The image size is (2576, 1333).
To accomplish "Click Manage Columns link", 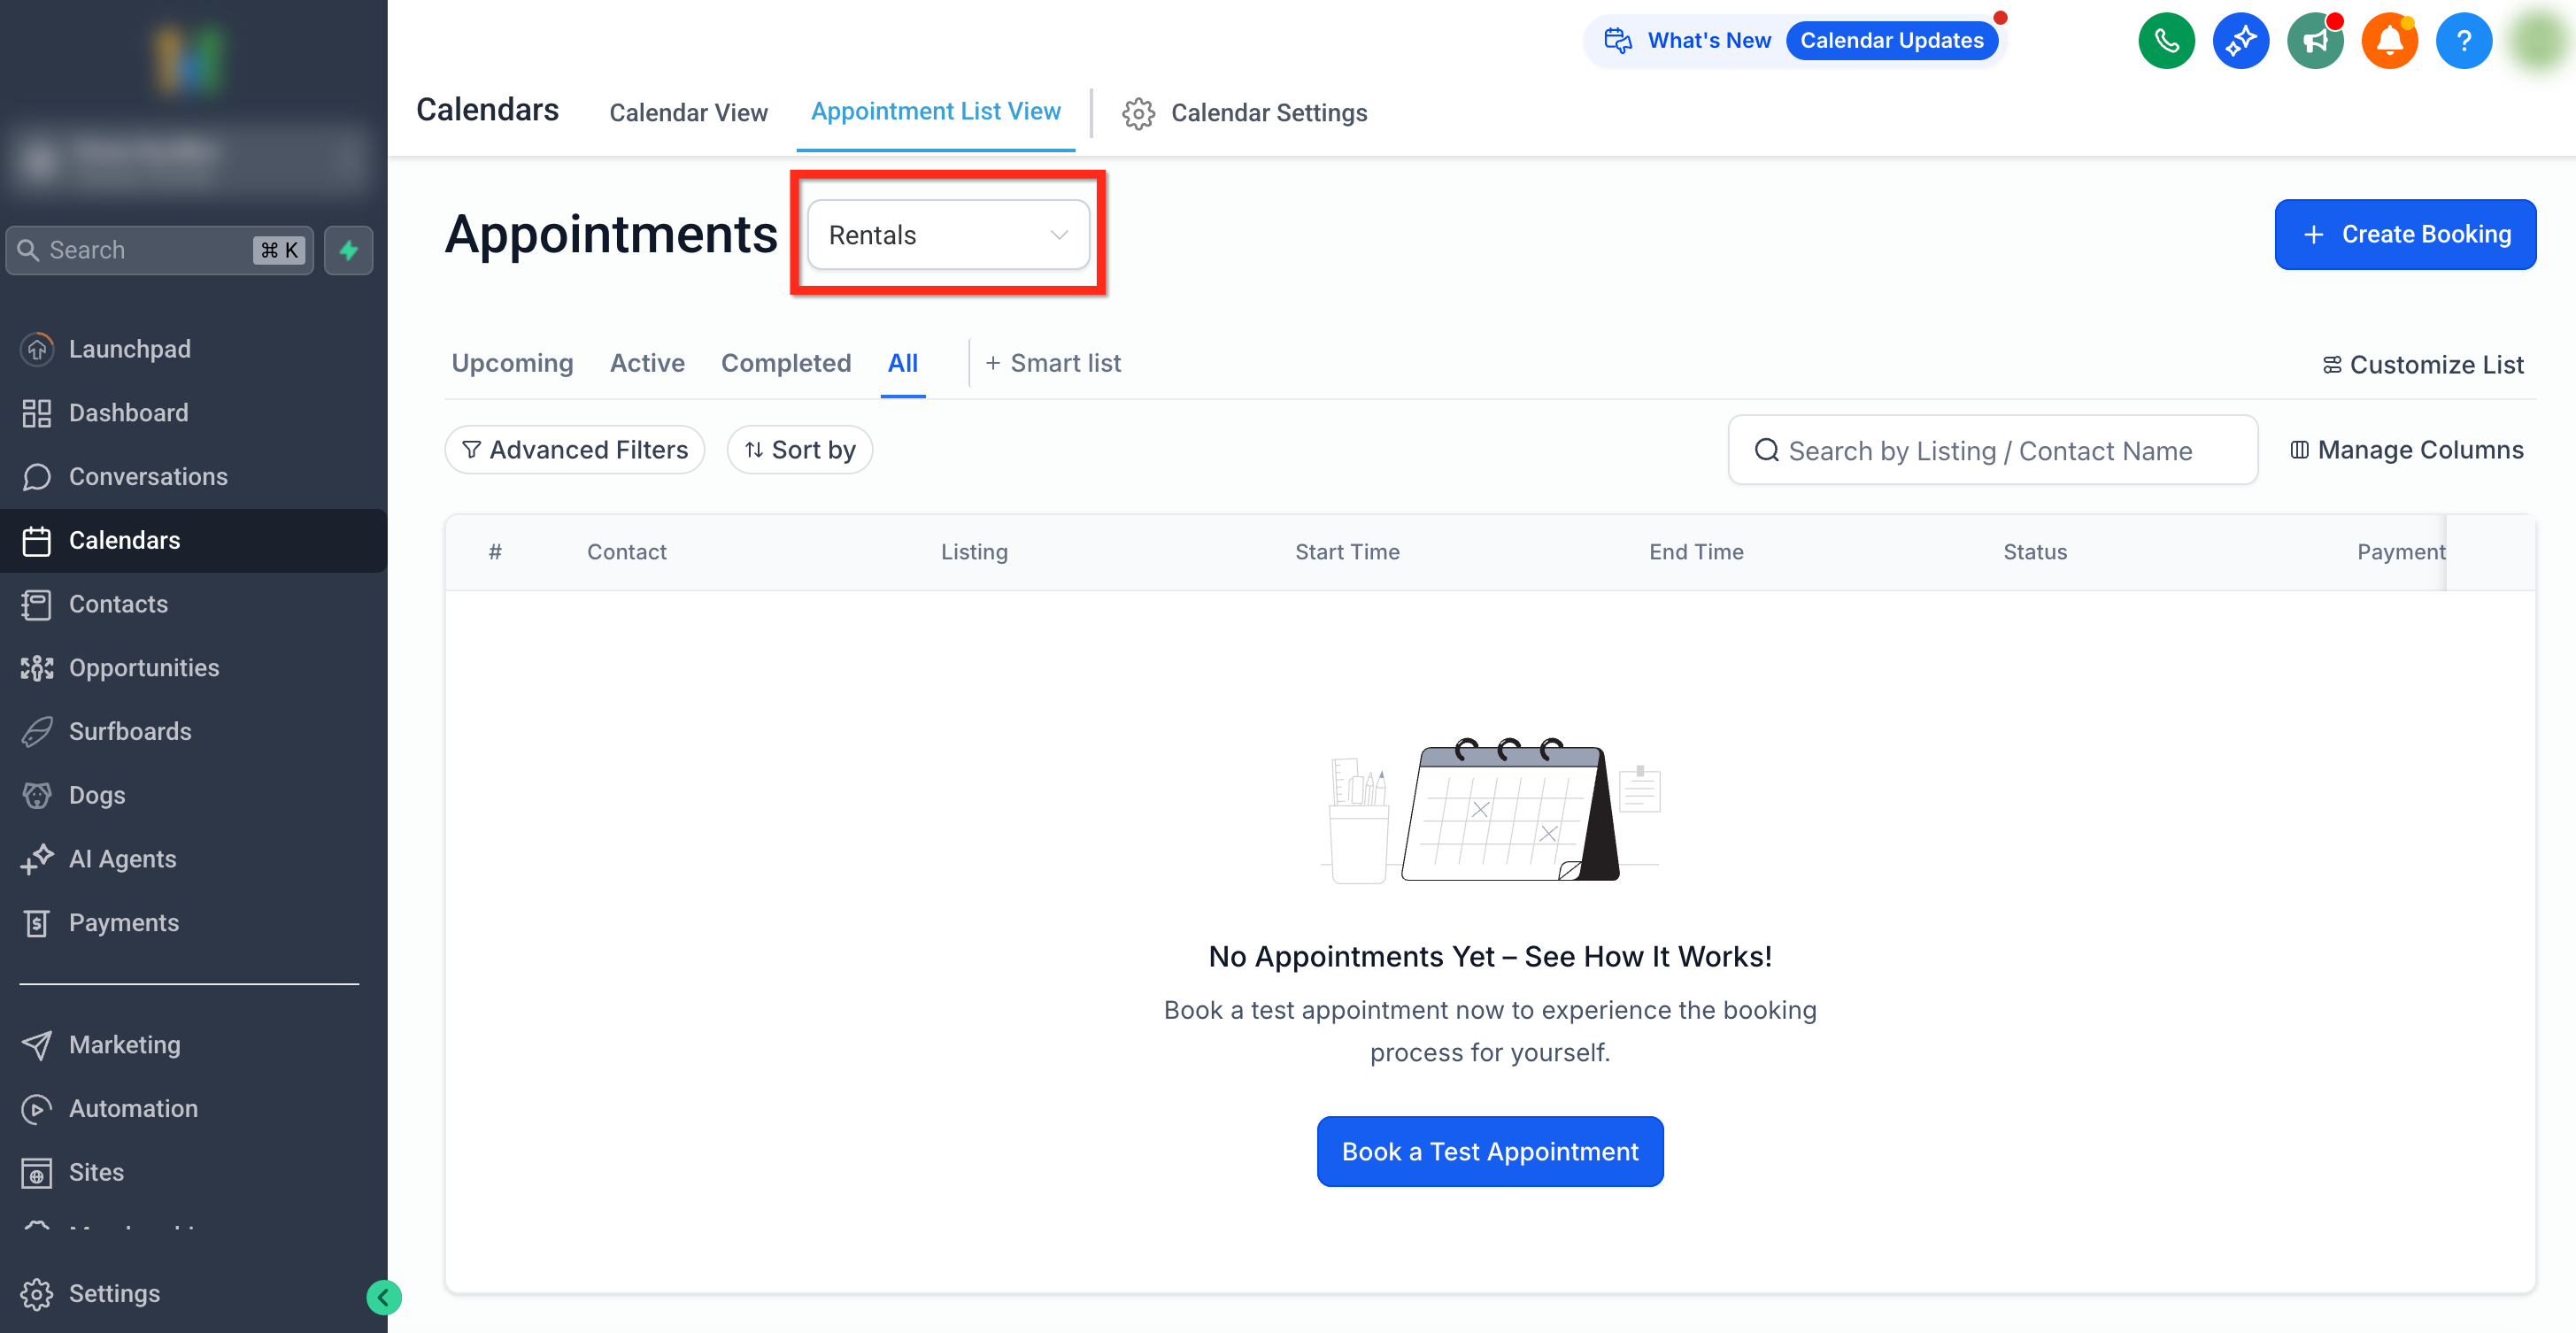I will coord(2406,450).
